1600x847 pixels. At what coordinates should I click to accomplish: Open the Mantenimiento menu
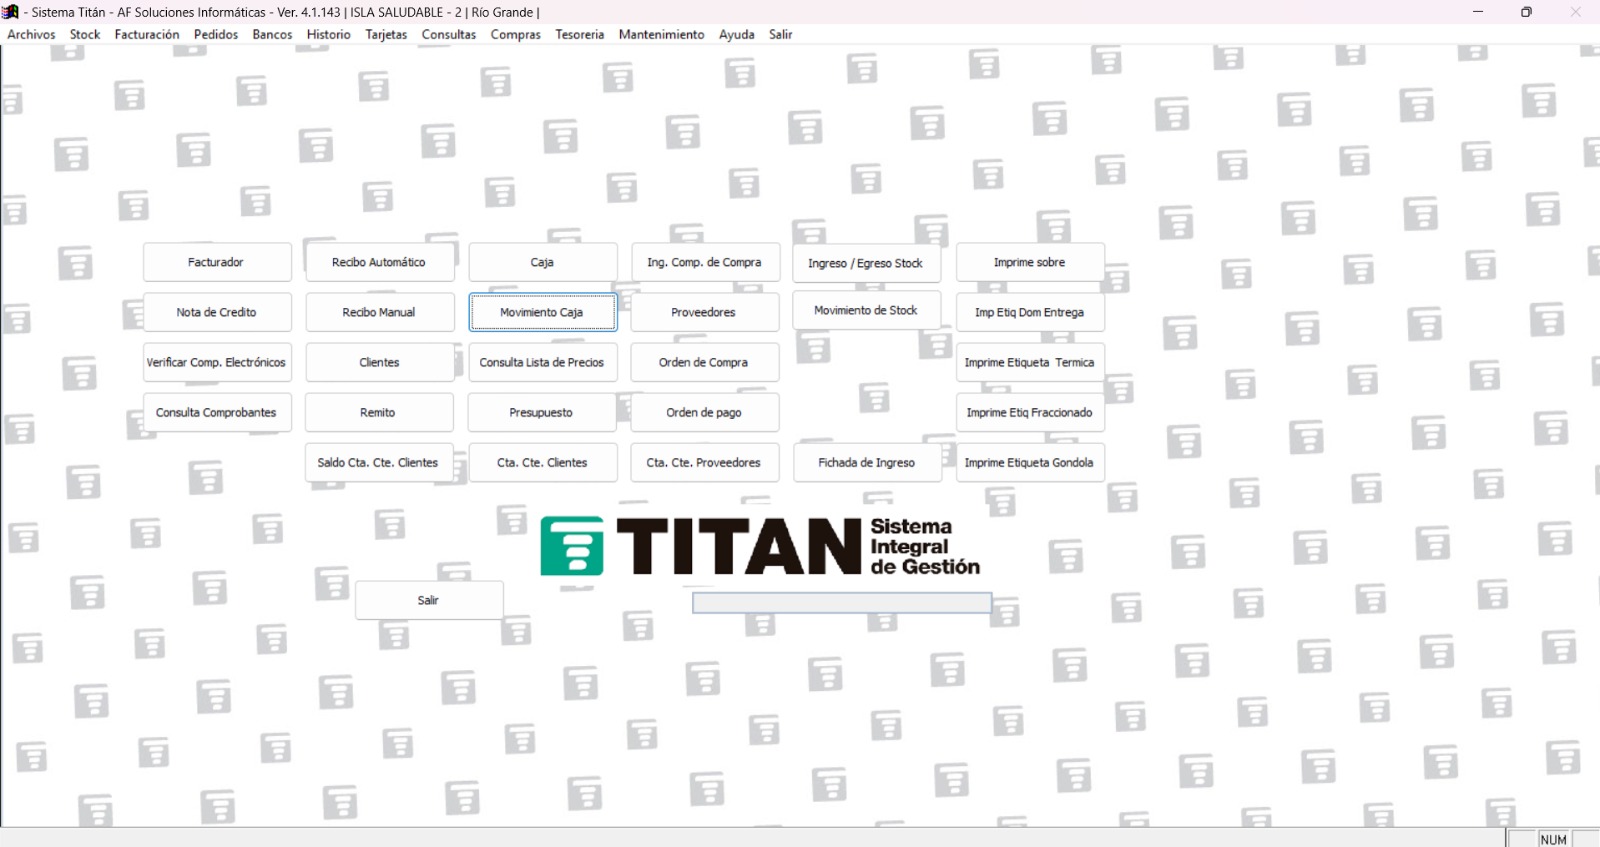(661, 34)
